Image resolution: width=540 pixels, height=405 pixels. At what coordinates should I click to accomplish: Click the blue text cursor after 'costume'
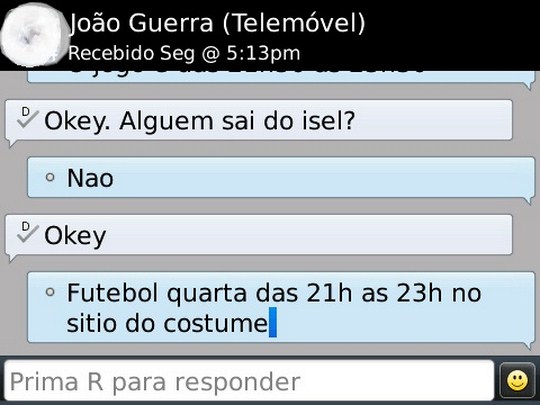coord(272,322)
